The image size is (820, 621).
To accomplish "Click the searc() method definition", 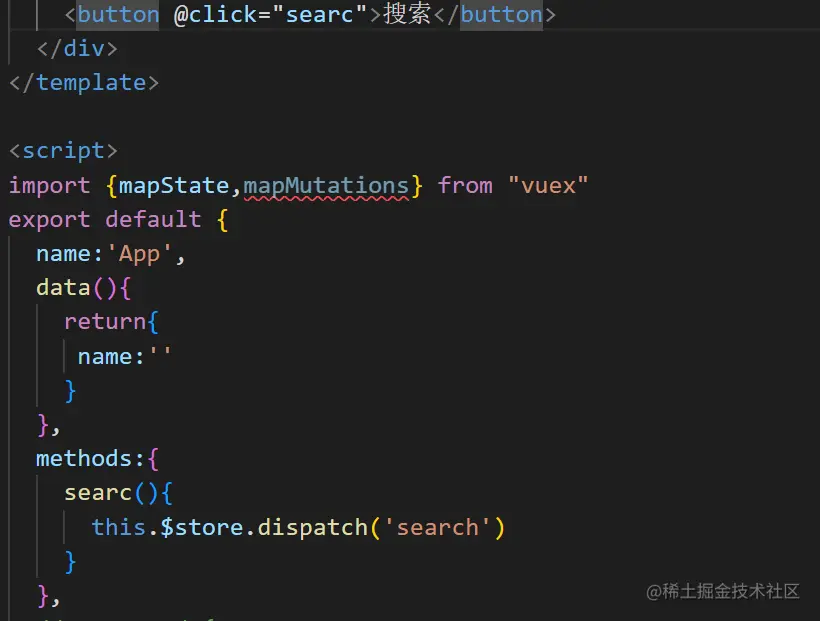I will point(98,493).
